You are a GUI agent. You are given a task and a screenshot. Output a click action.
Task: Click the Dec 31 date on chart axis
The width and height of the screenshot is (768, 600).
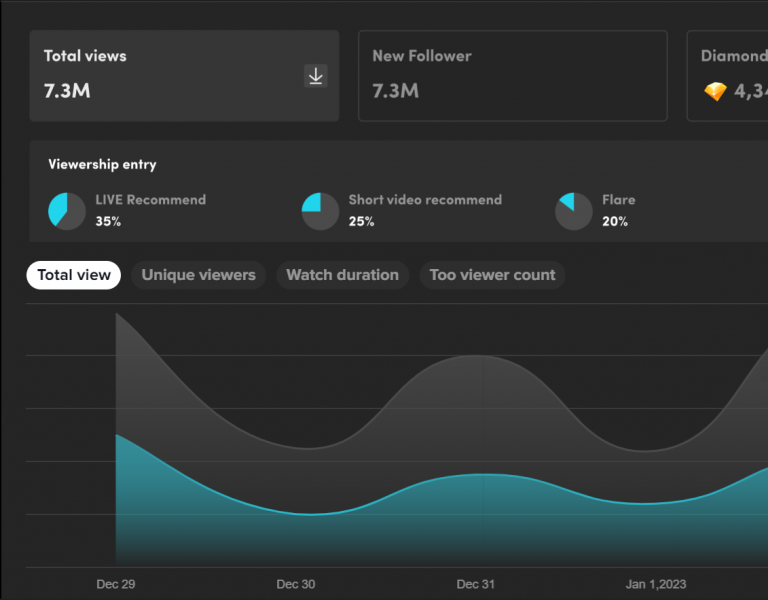click(x=476, y=584)
